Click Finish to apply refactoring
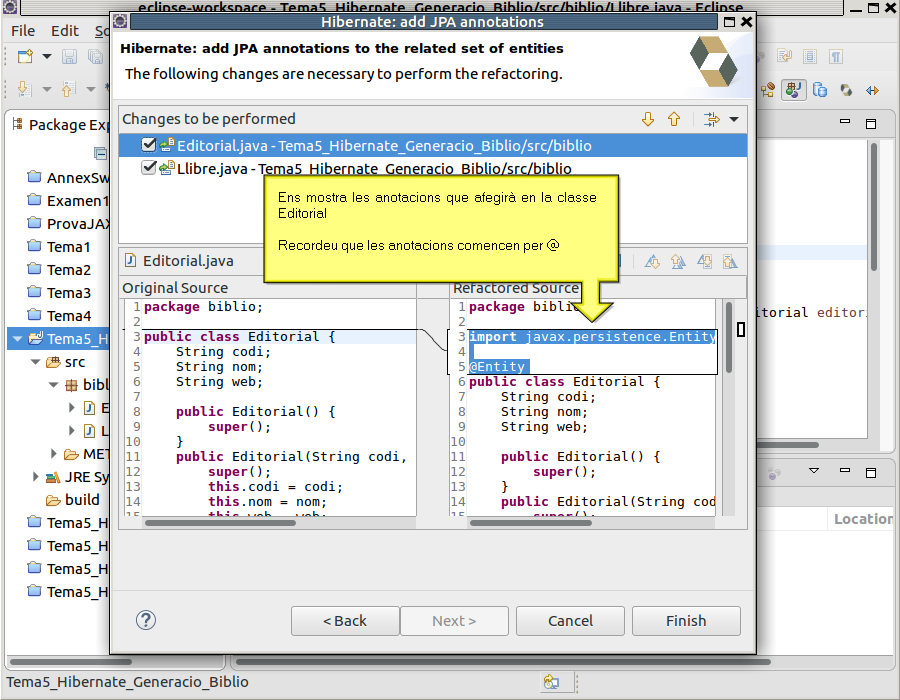Screen dimensions: 900x700 tap(686, 621)
